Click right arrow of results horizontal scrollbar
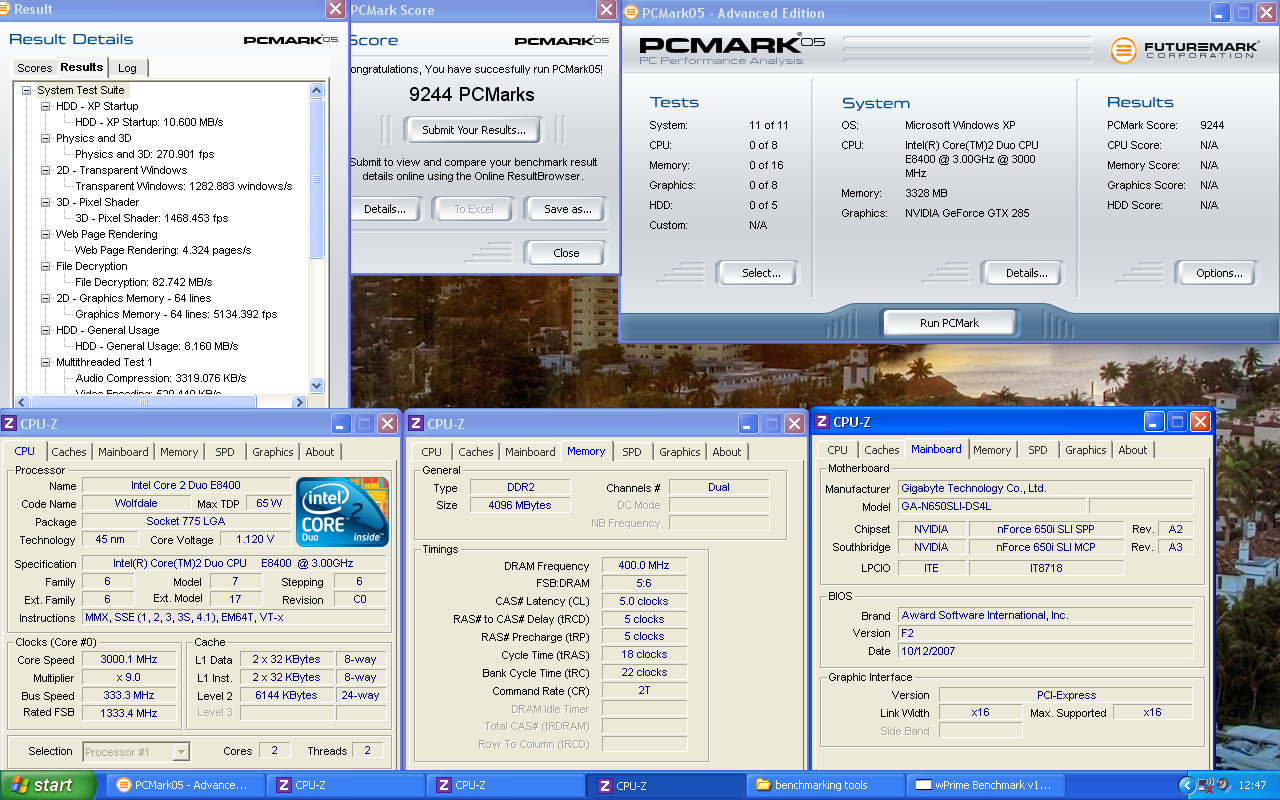Screen dimensions: 1280x800 [299, 402]
